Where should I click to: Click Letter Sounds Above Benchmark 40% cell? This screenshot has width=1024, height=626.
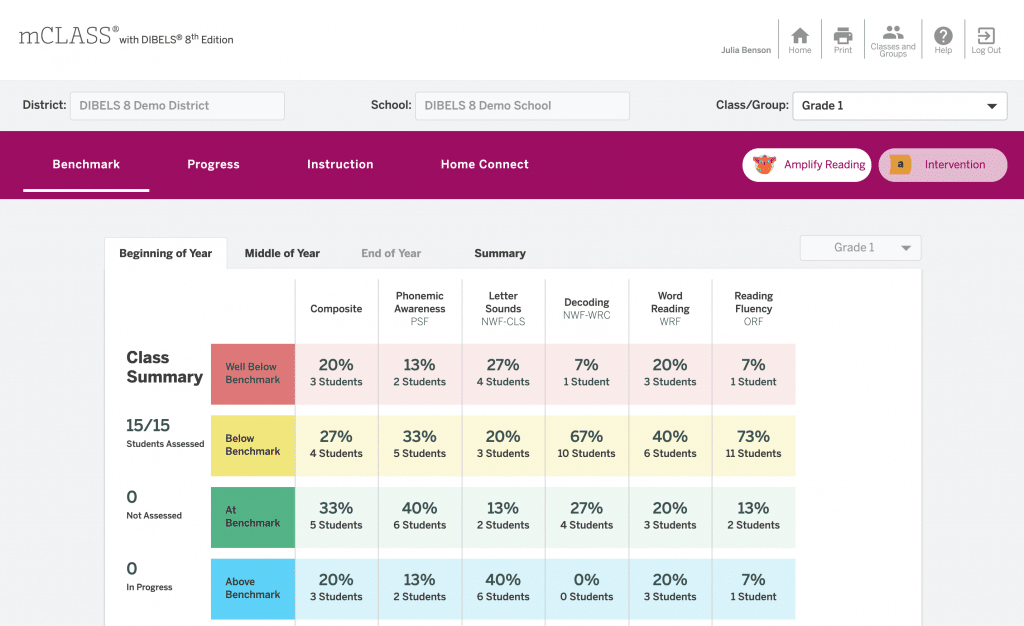click(x=503, y=589)
